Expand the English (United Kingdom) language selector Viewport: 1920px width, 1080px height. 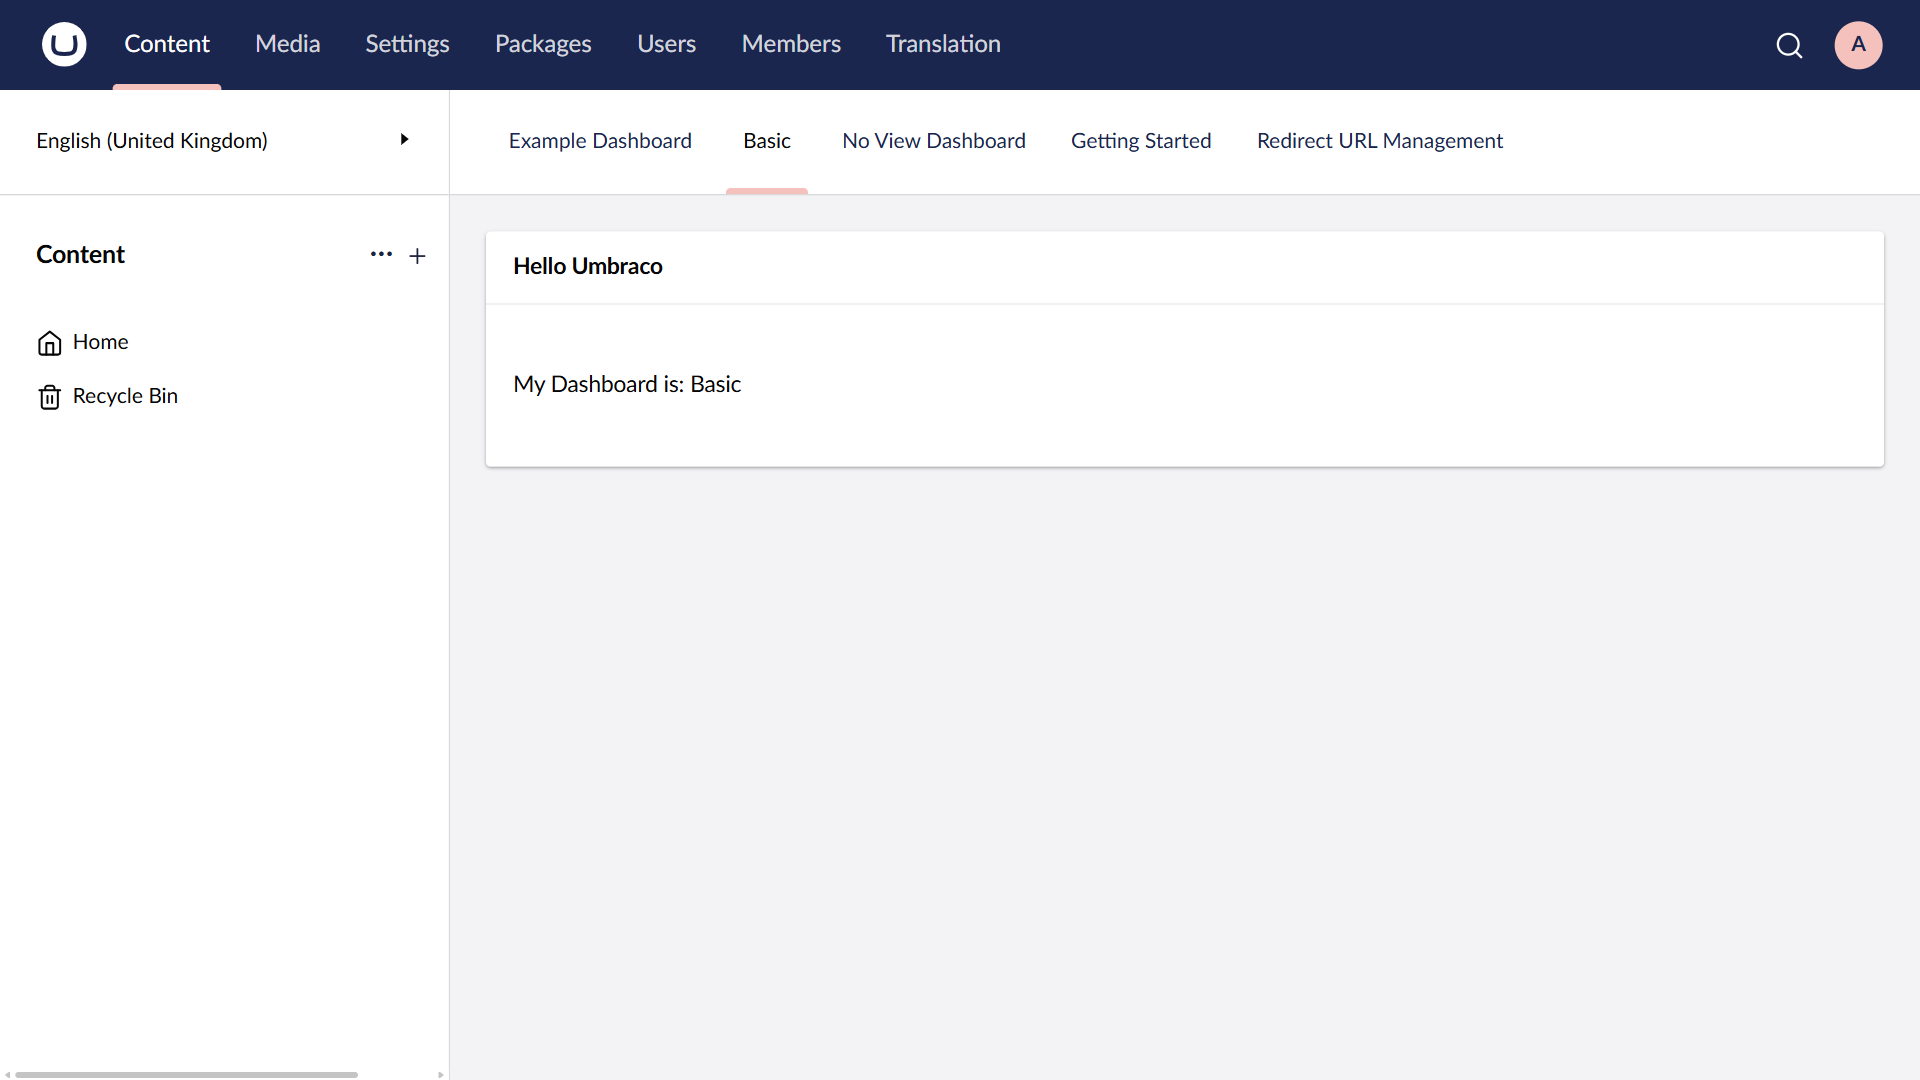152,141
